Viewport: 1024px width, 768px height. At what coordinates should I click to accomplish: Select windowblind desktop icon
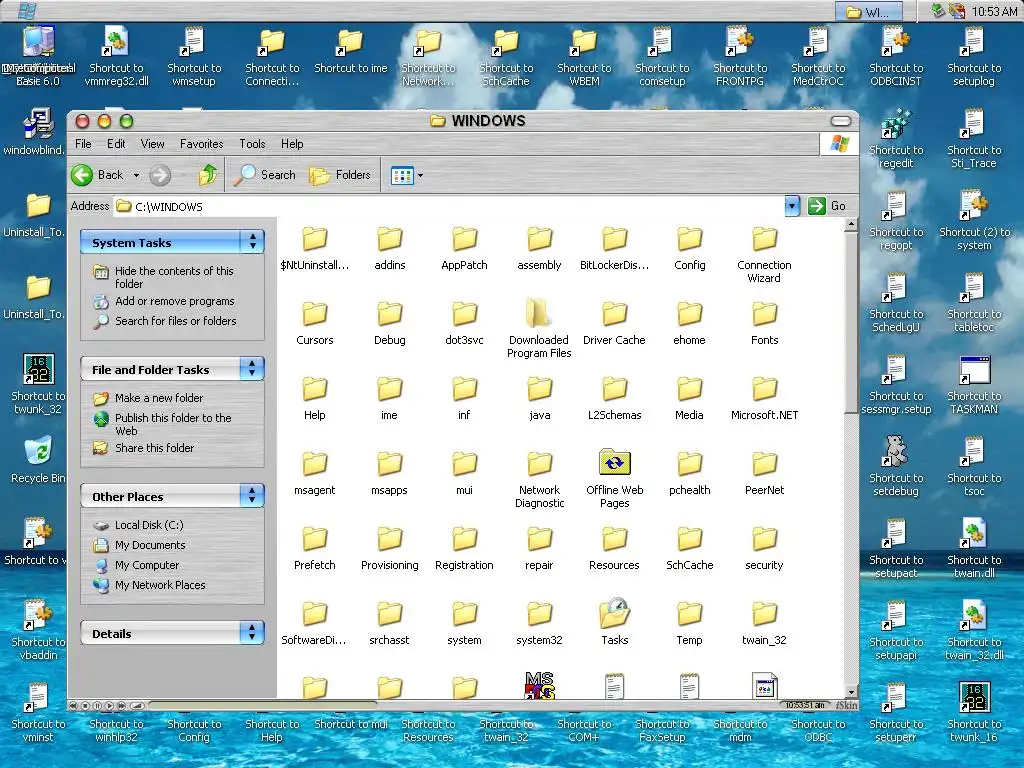click(38, 124)
